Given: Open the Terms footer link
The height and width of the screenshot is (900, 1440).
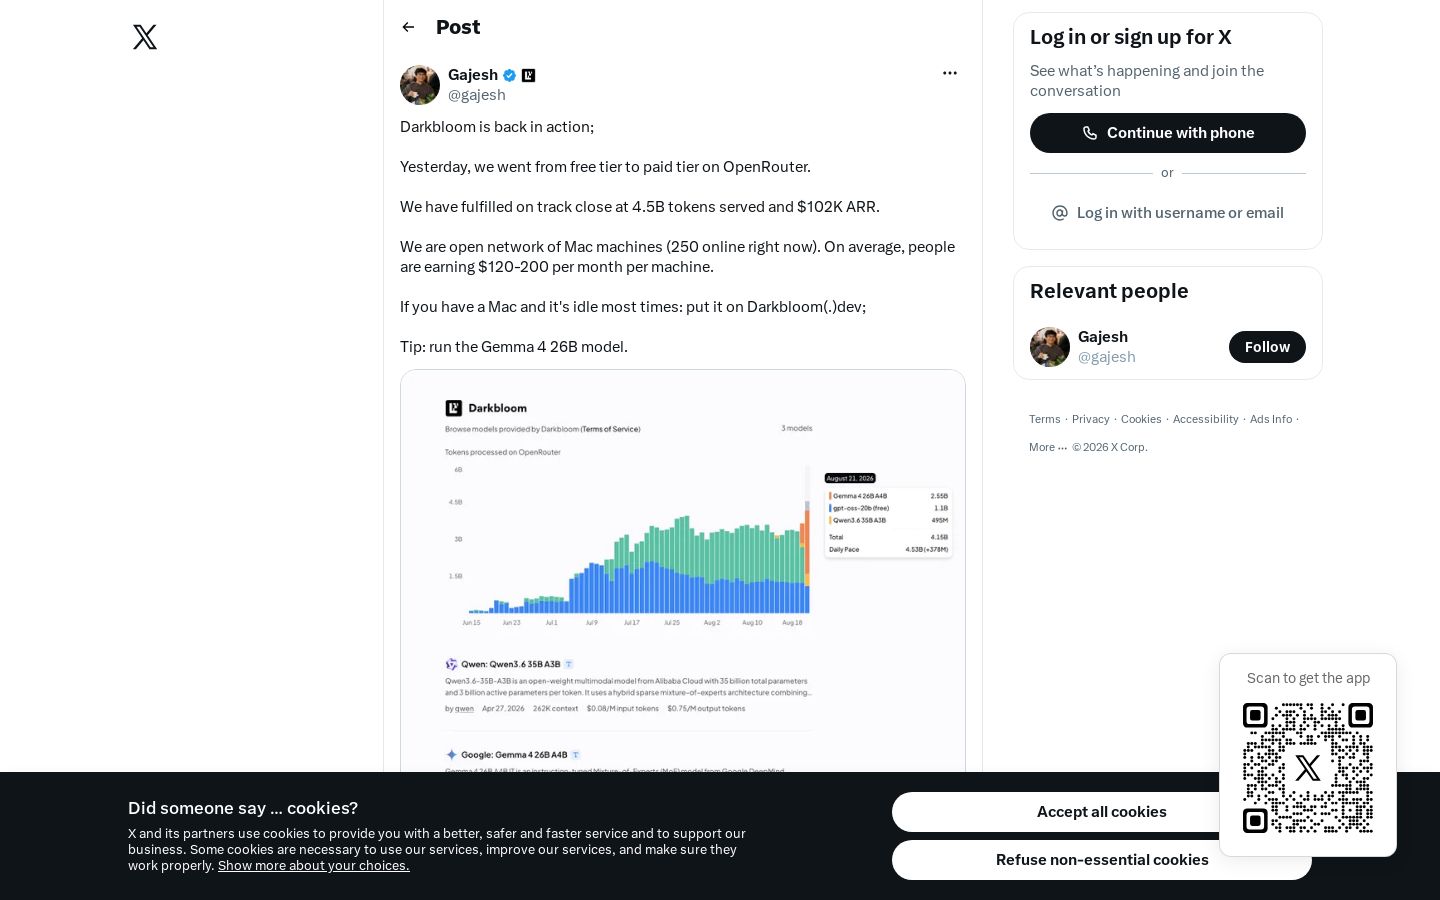Looking at the screenshot, I should pyautogui.click(x=1045, y=419).
